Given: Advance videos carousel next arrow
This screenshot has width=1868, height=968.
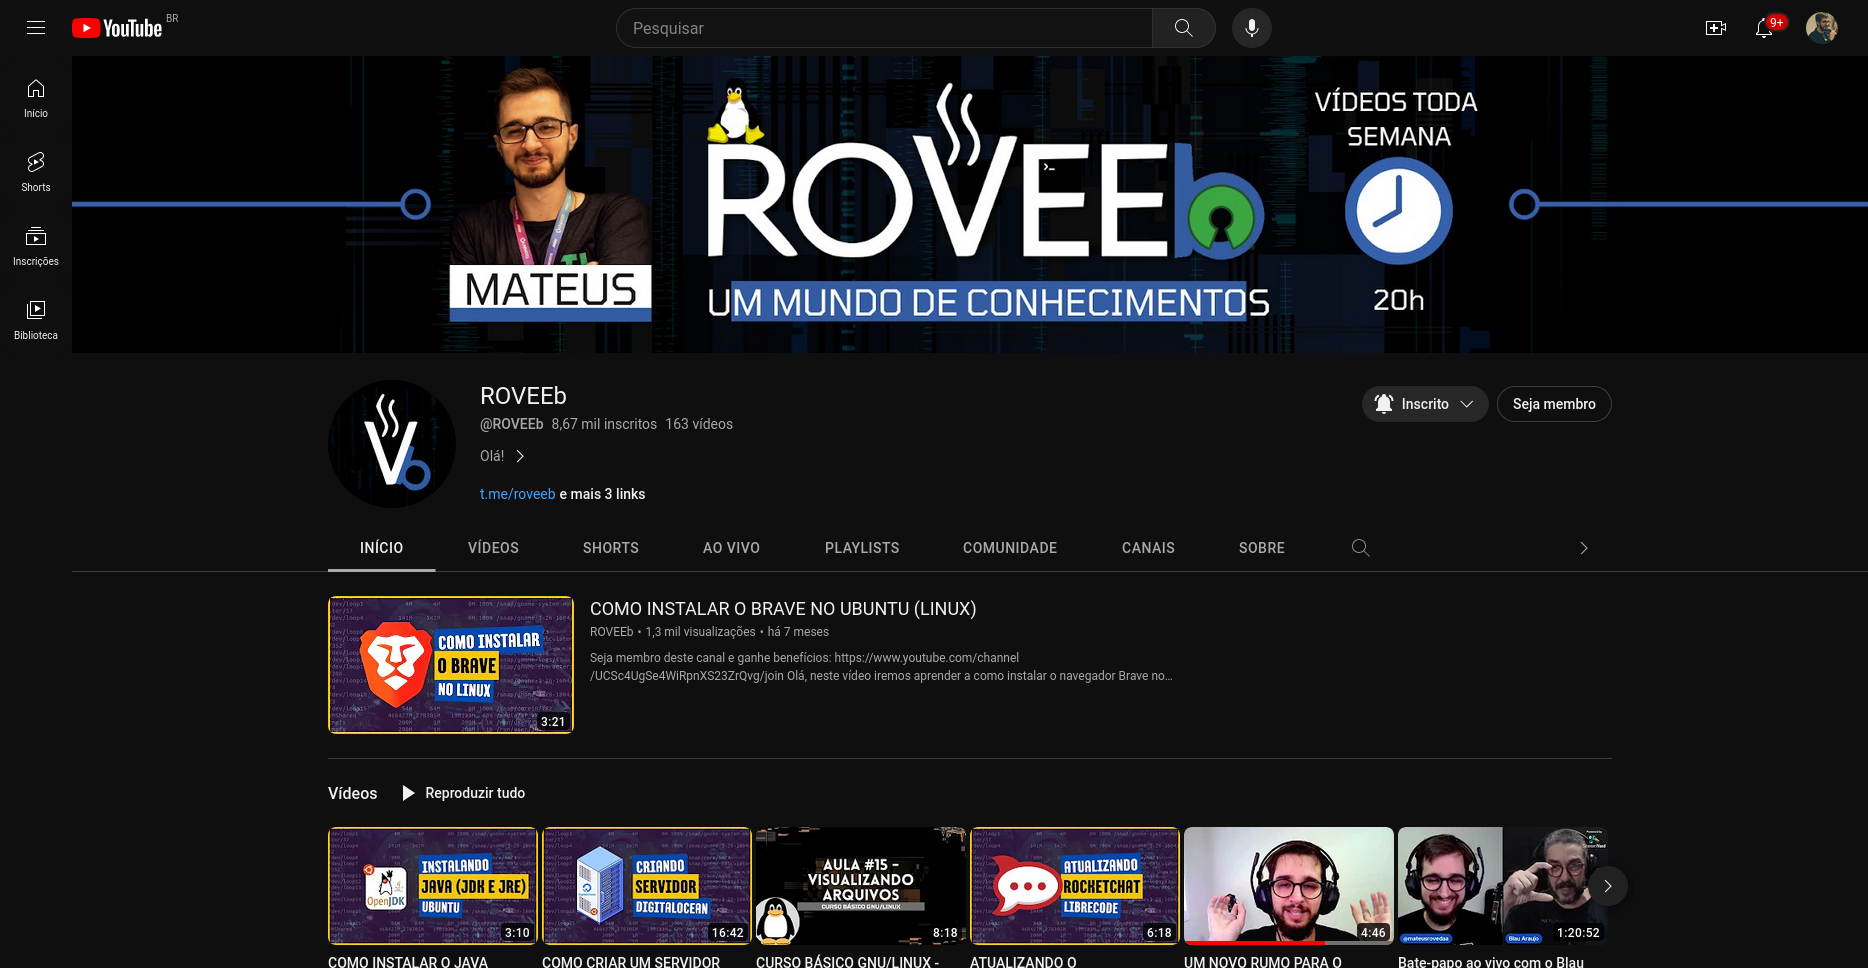Looking at the screenshot, I should 1607,886.
